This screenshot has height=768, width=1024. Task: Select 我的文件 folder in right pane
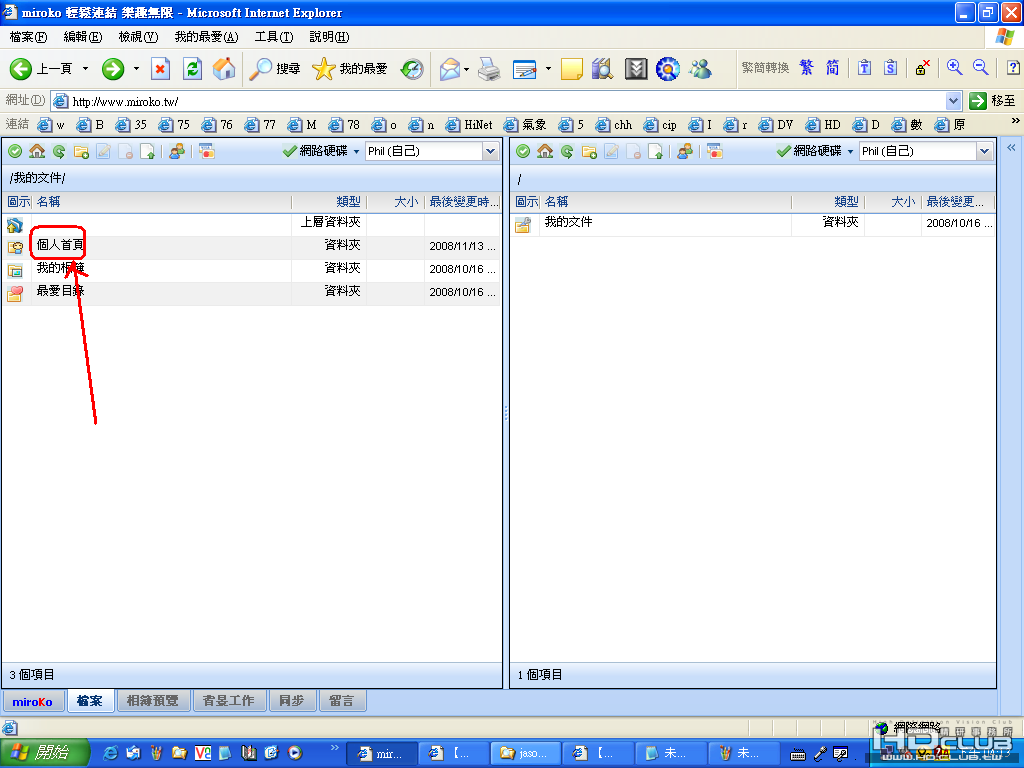pyautogui.click(x=752, y=223)
